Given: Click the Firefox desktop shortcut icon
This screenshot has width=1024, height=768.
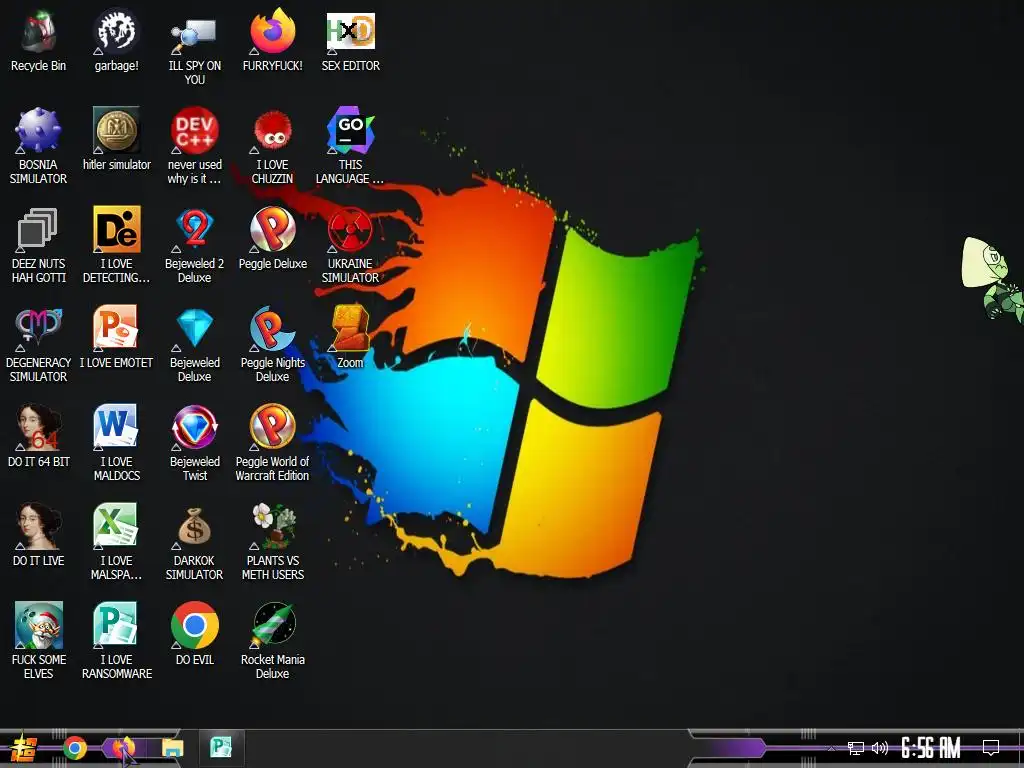Looking at the screenshot, I should pos(272,32).
